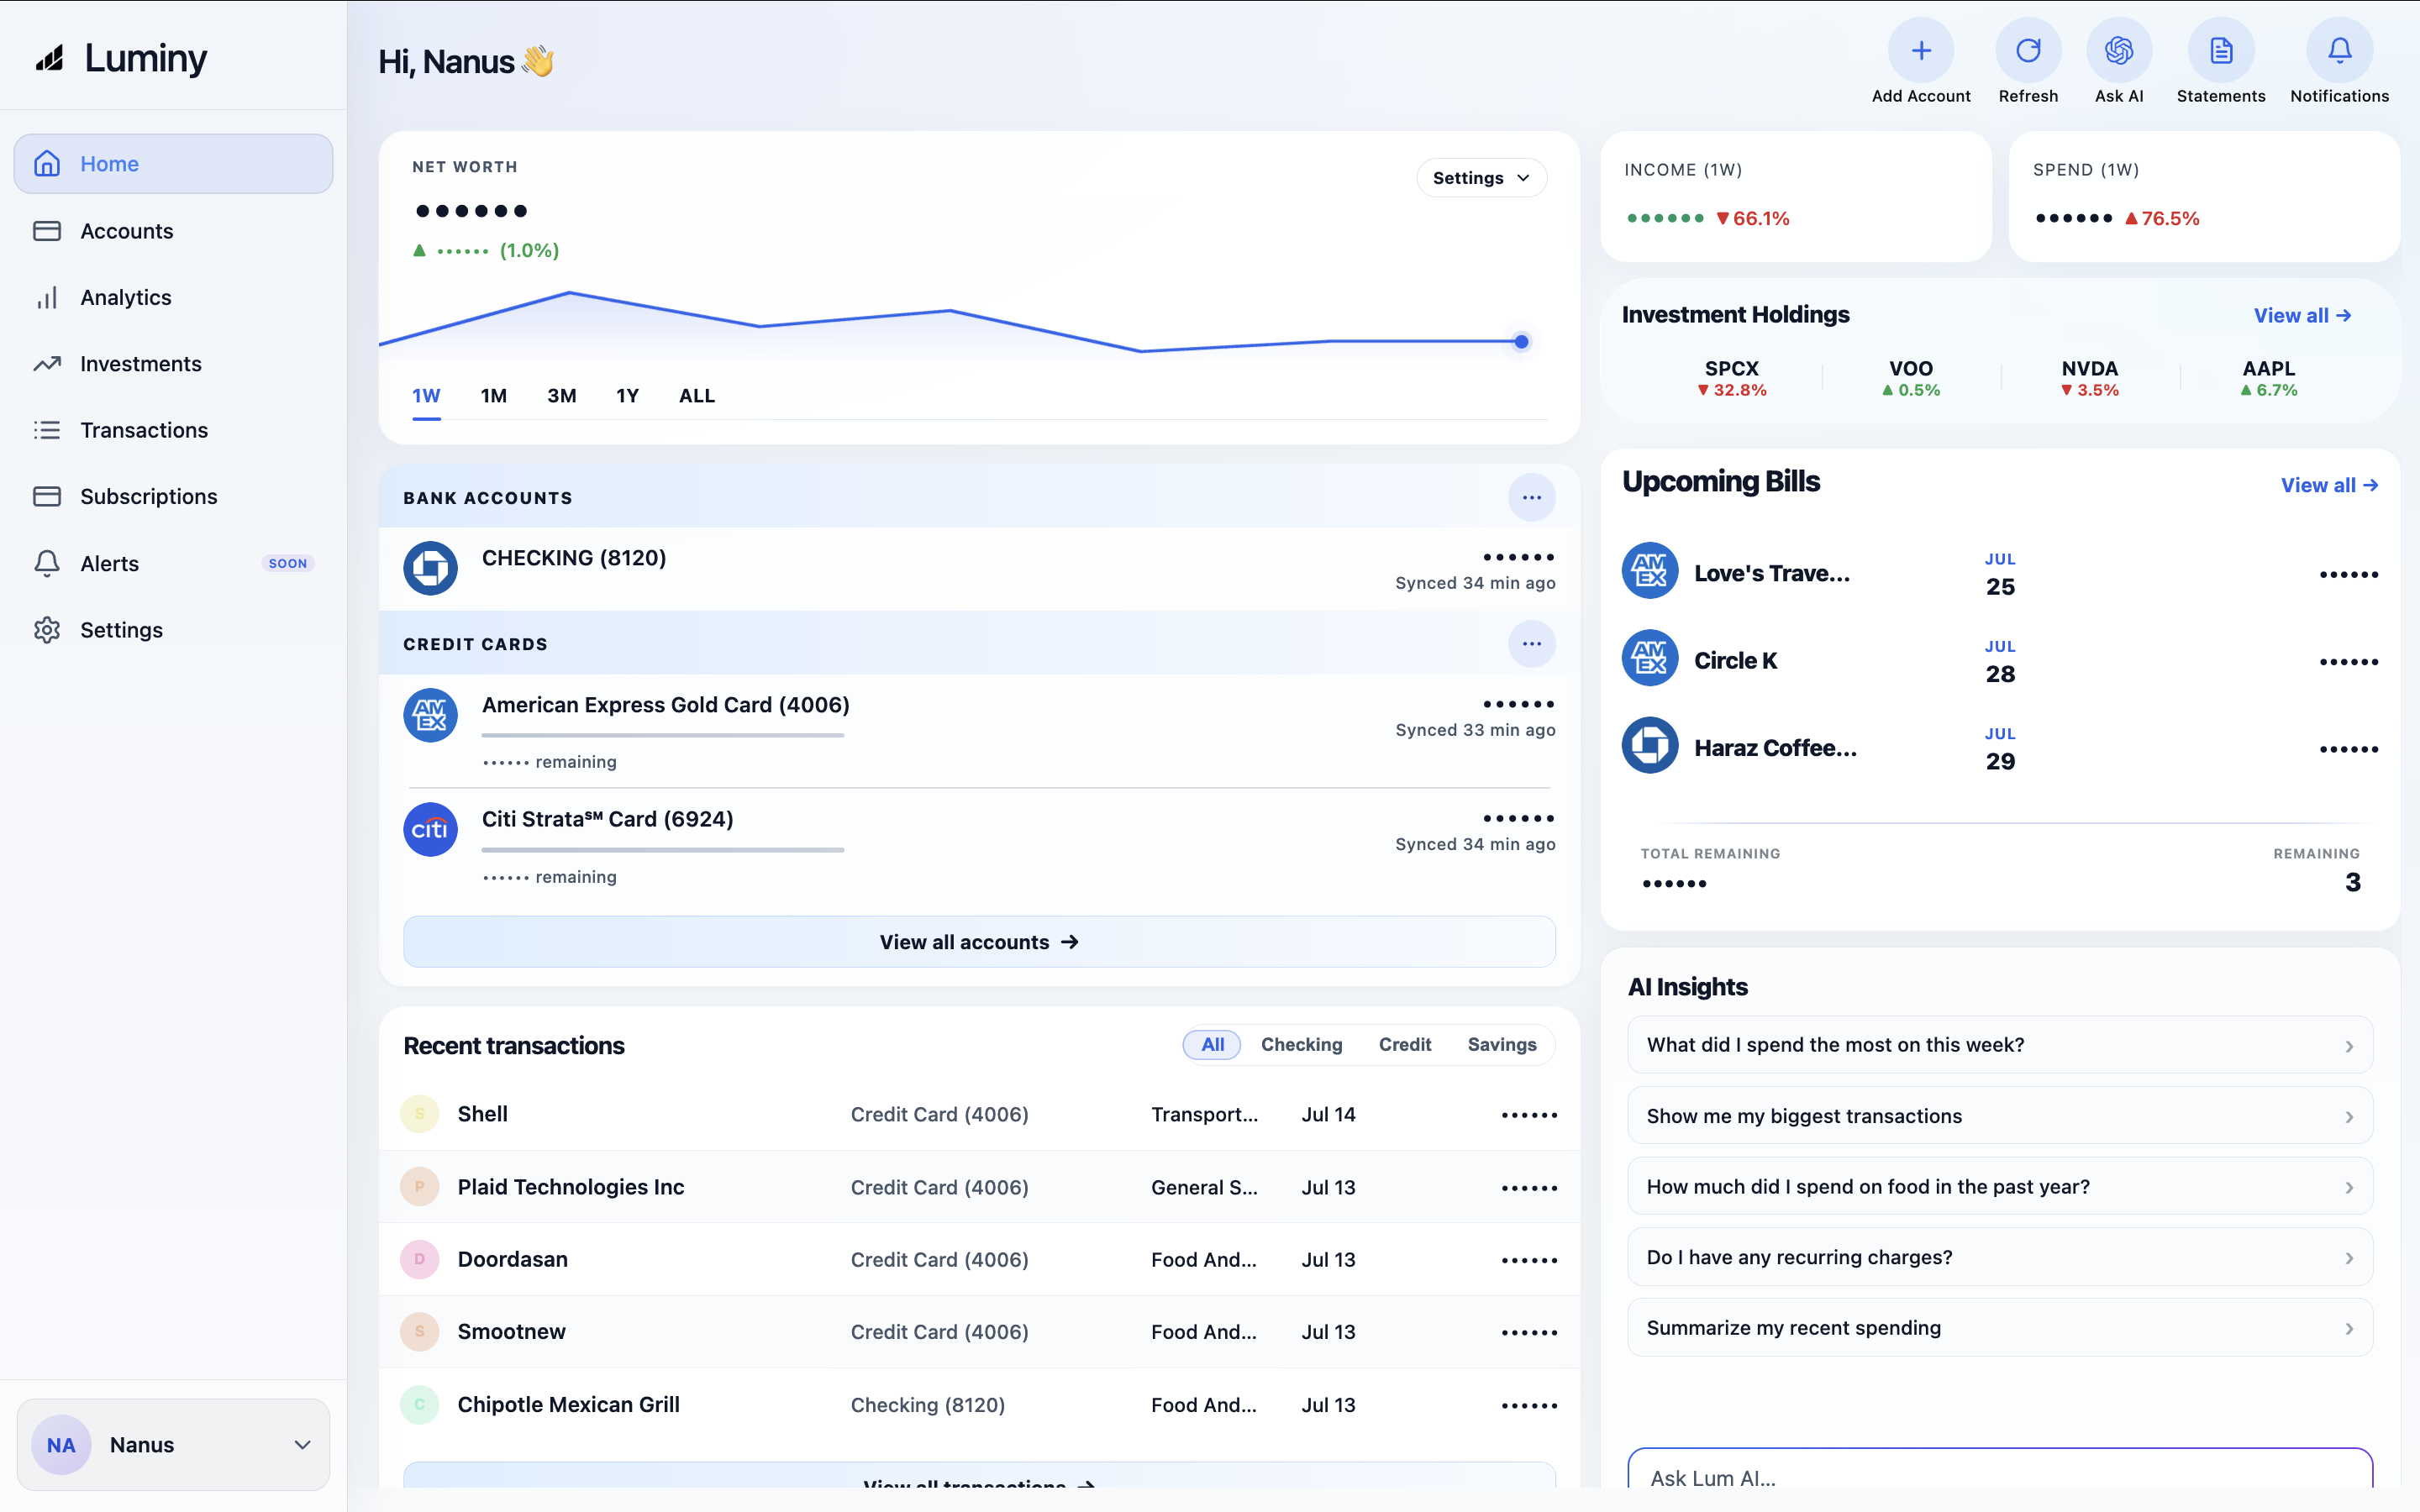Click Citi Strata Card credit usage bar

(663, 851)
